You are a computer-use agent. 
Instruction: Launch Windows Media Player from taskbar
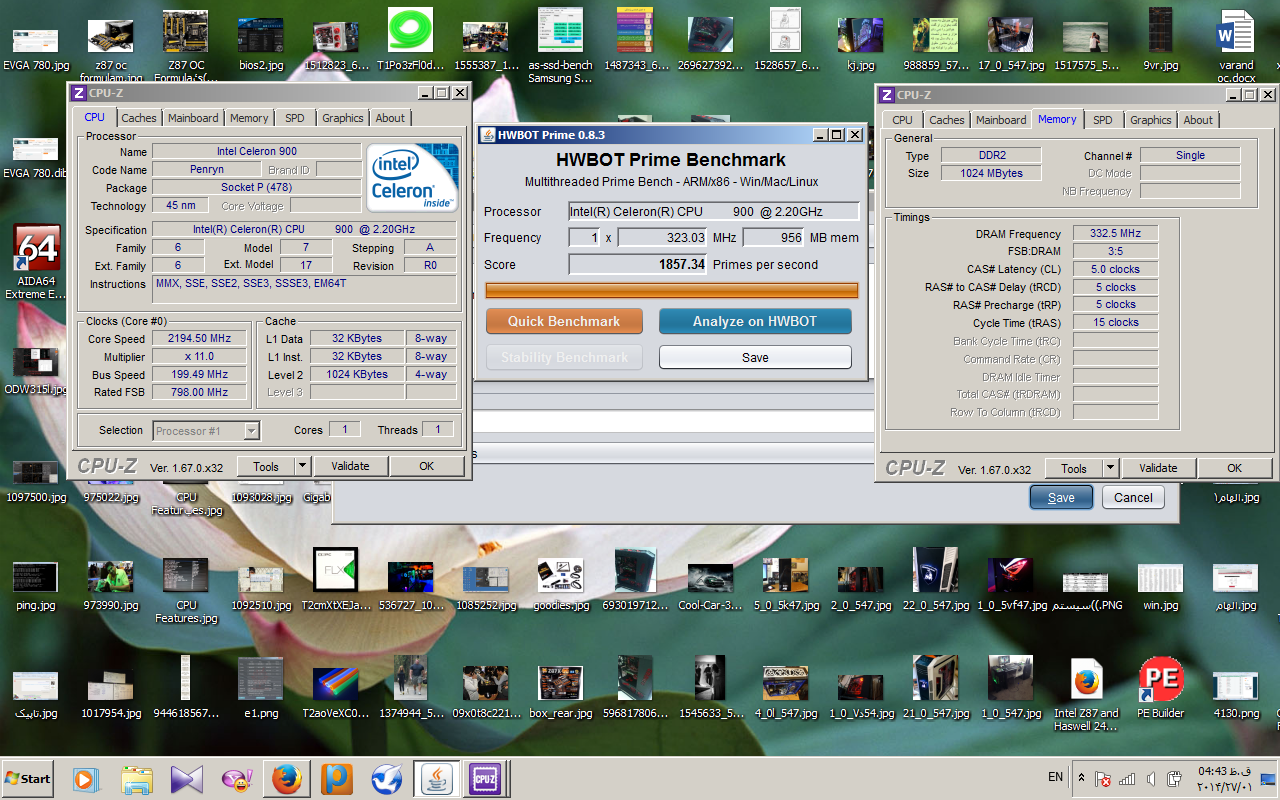point(87,779)
